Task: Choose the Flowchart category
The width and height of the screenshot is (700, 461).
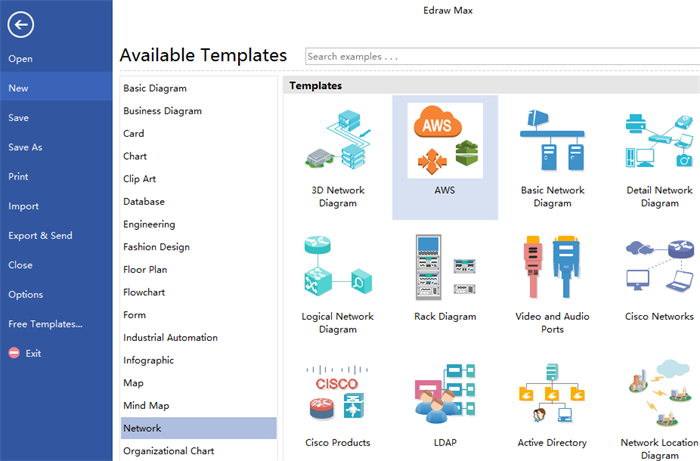Action: [x=144, y=292]
